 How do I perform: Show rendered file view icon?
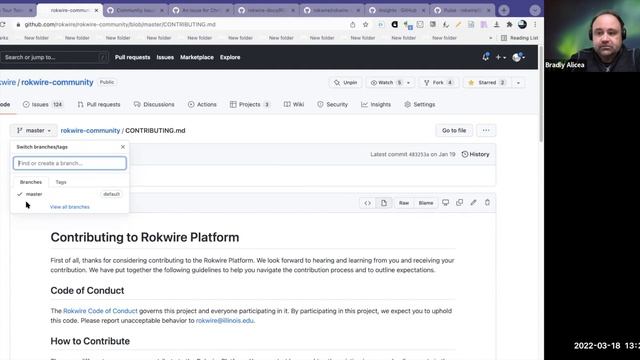coord(384,203)
